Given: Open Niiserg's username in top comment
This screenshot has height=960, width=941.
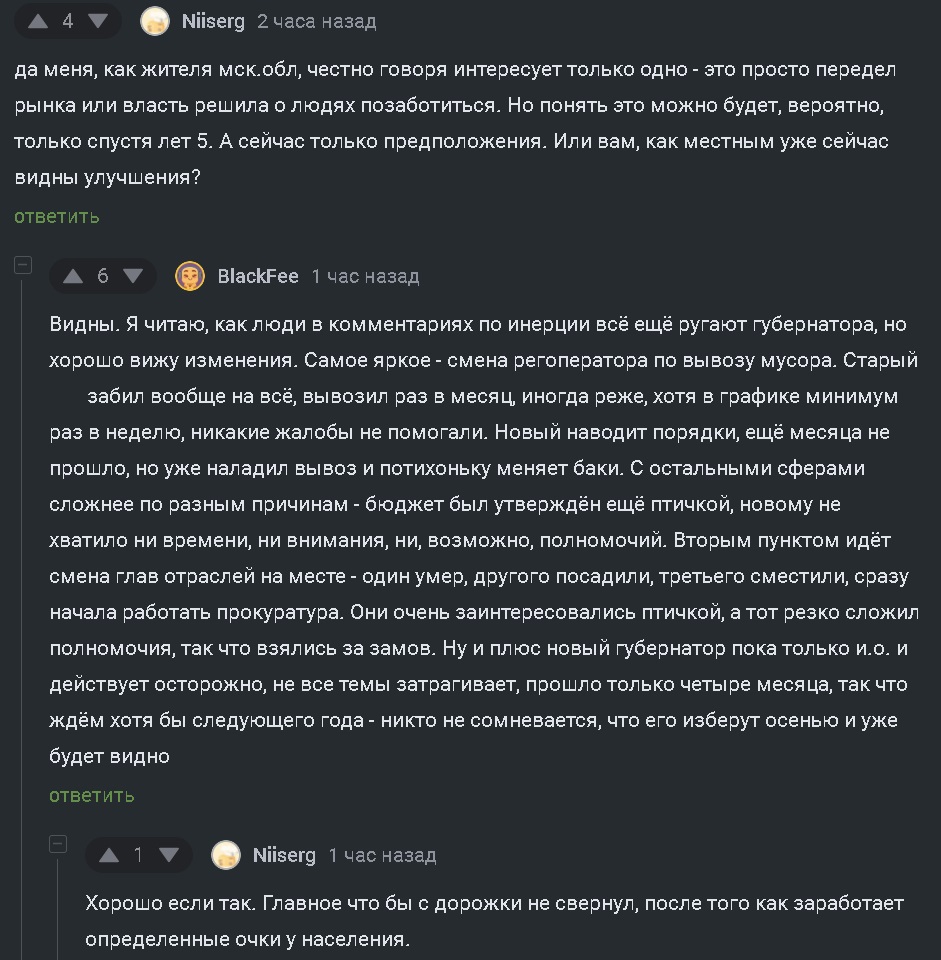Looking at the screenshot, I should pyautogui.click(x=213, y=21).
